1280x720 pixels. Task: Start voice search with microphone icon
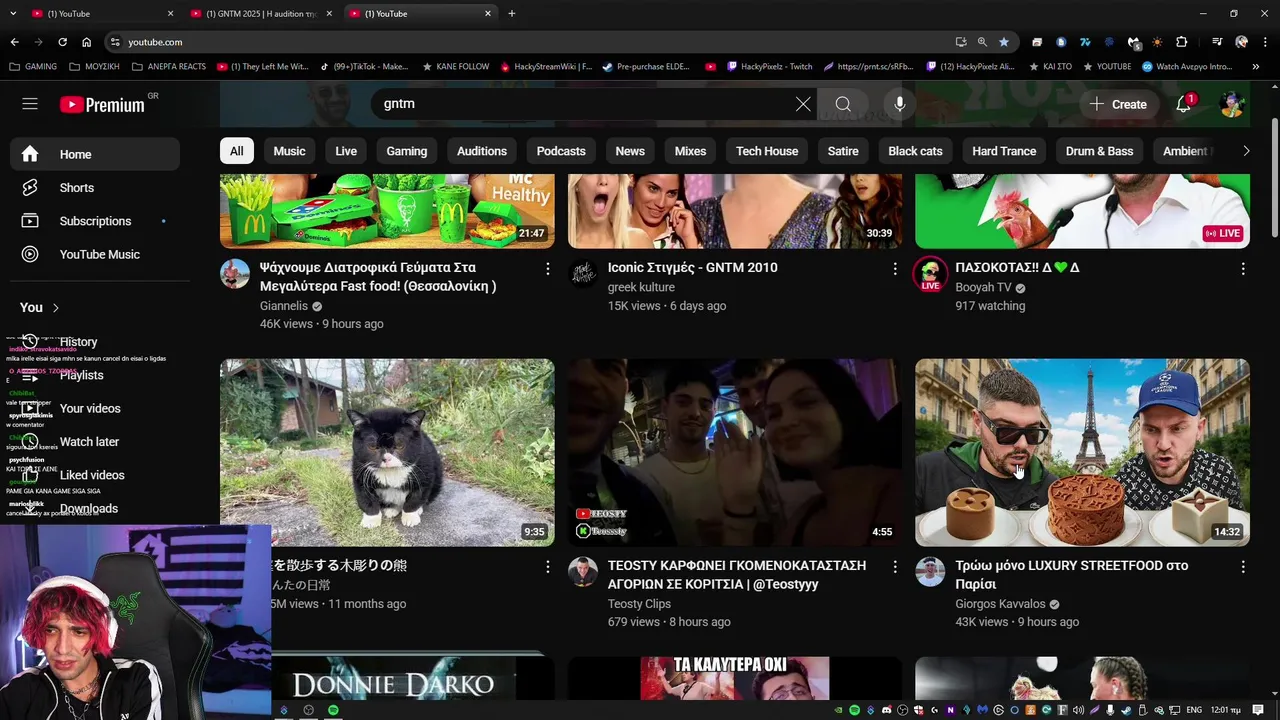900,104
